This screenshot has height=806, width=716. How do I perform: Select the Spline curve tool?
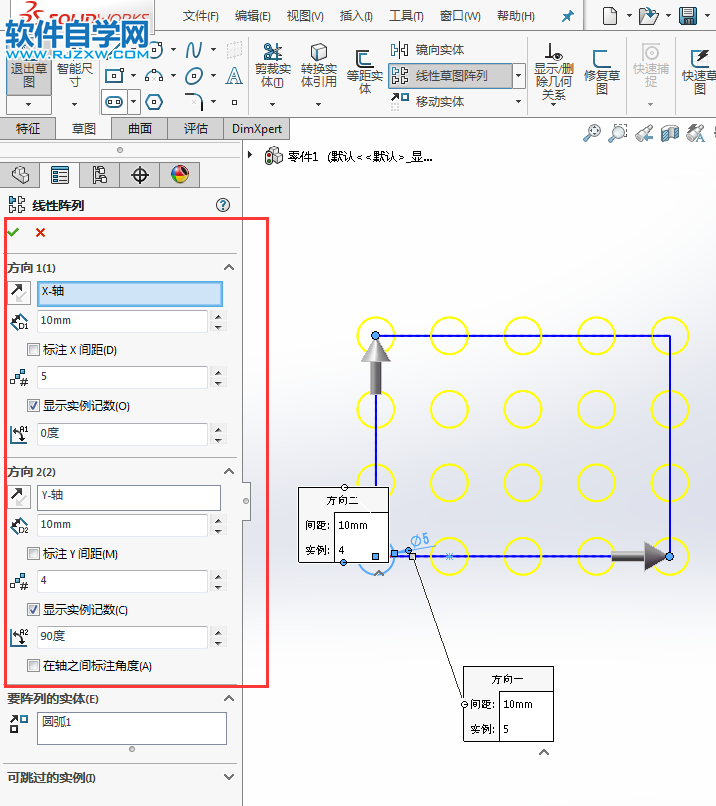point(194,50)
